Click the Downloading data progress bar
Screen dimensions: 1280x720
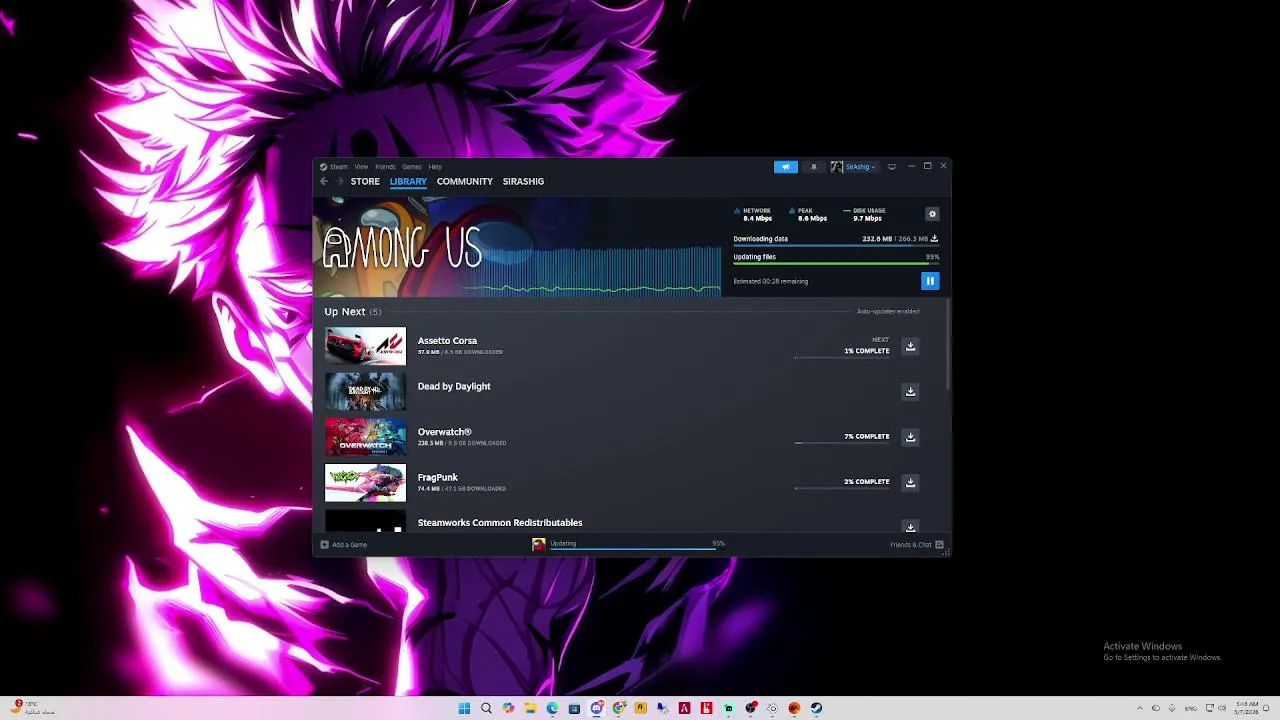836,246
